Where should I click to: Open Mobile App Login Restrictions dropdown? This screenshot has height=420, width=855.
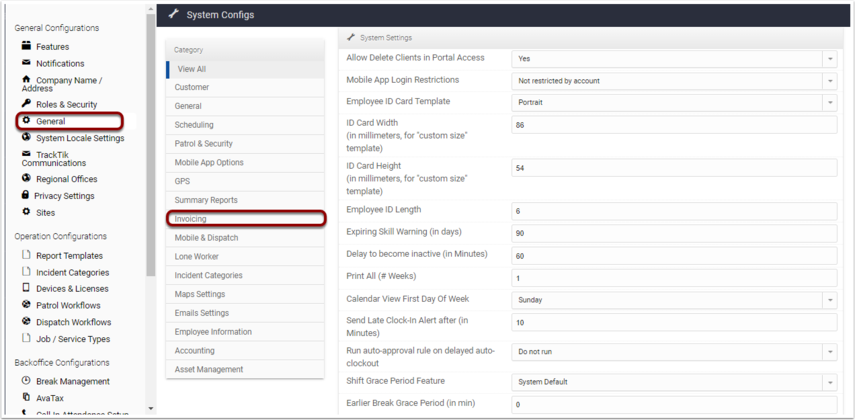coord(674,81)
